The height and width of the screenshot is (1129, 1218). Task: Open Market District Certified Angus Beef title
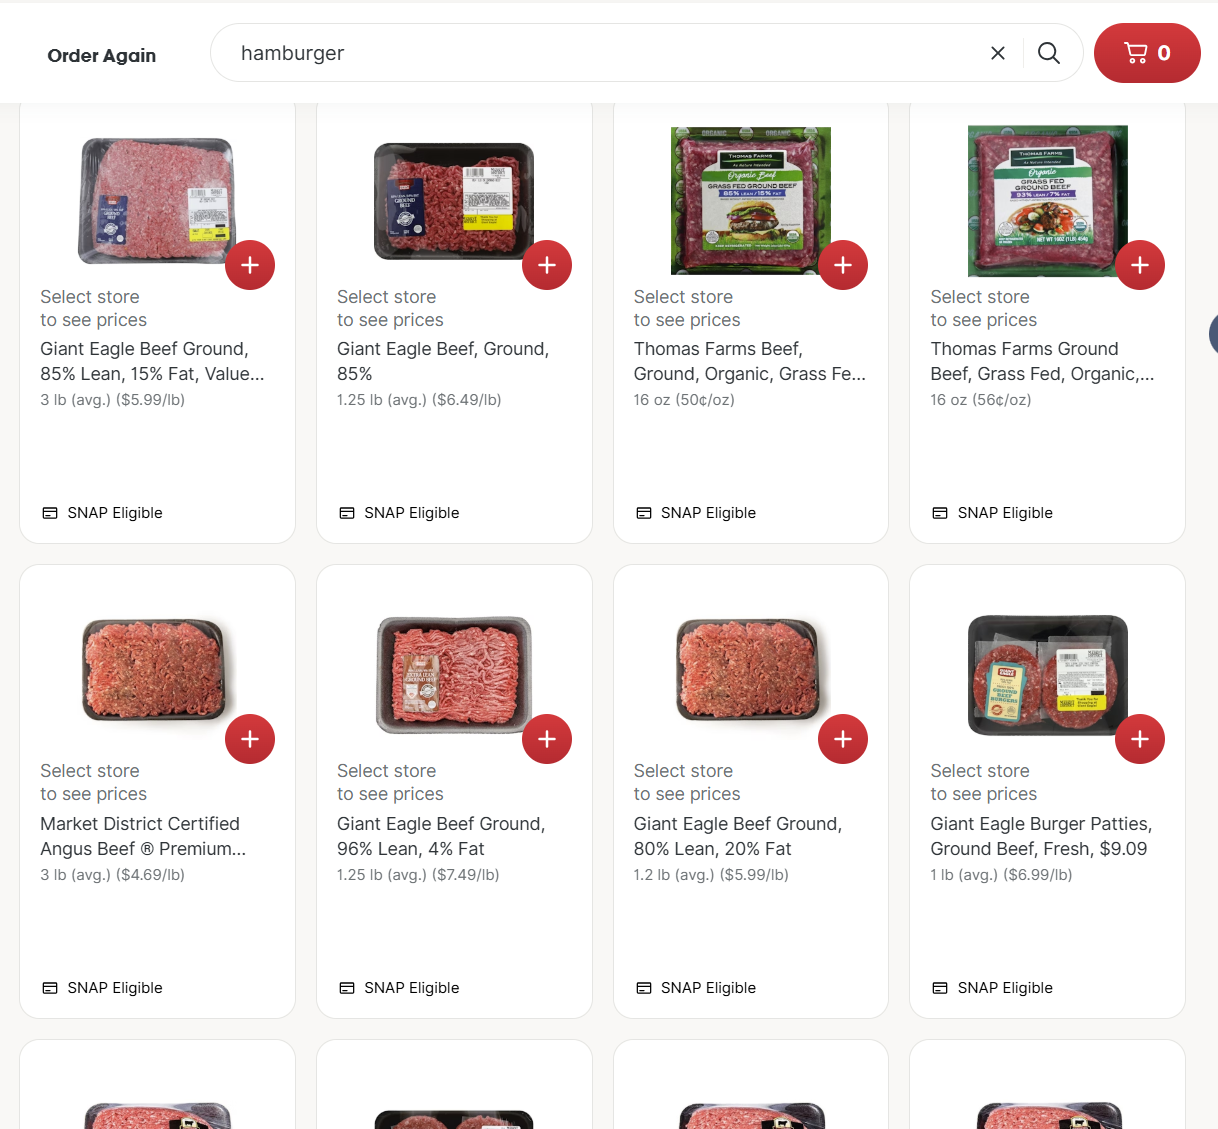tap(143, 836)
